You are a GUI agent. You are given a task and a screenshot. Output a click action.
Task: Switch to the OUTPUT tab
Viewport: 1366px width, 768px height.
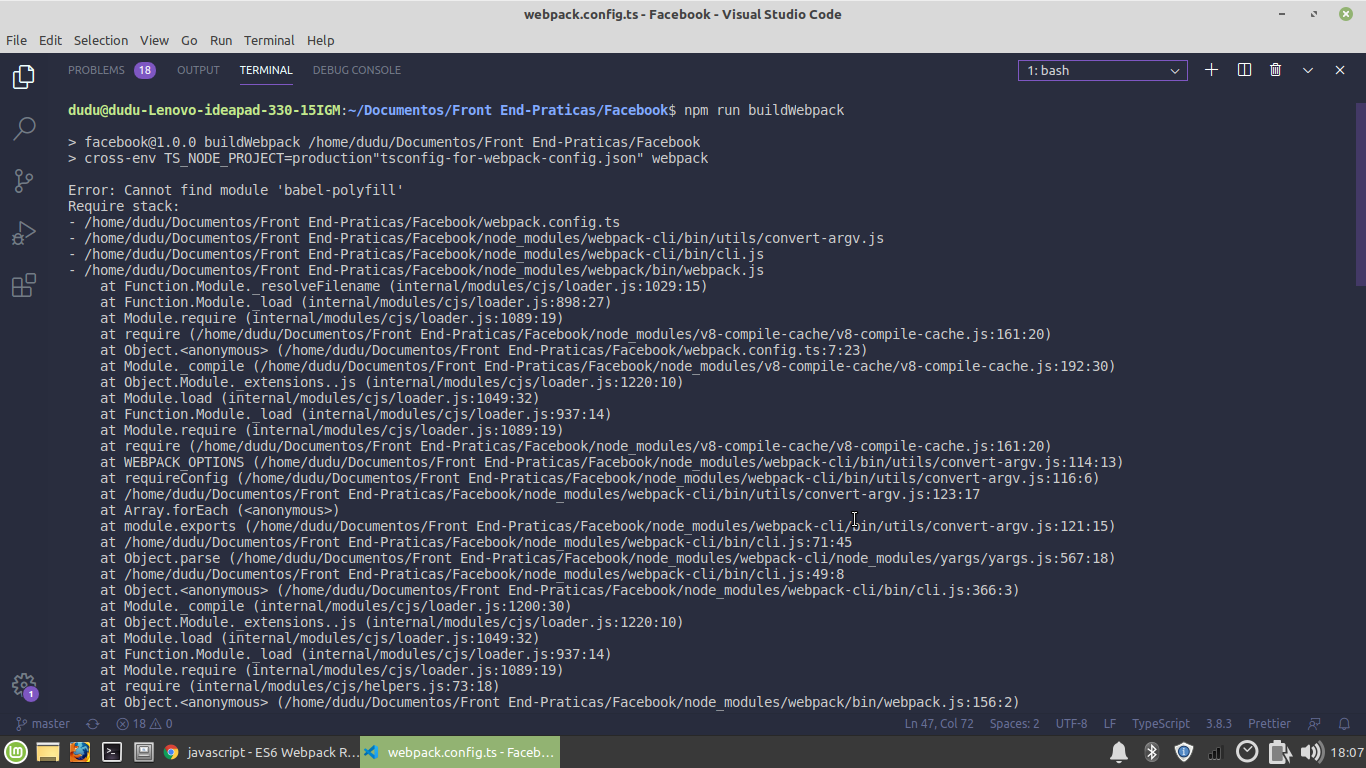coord(198,70)
